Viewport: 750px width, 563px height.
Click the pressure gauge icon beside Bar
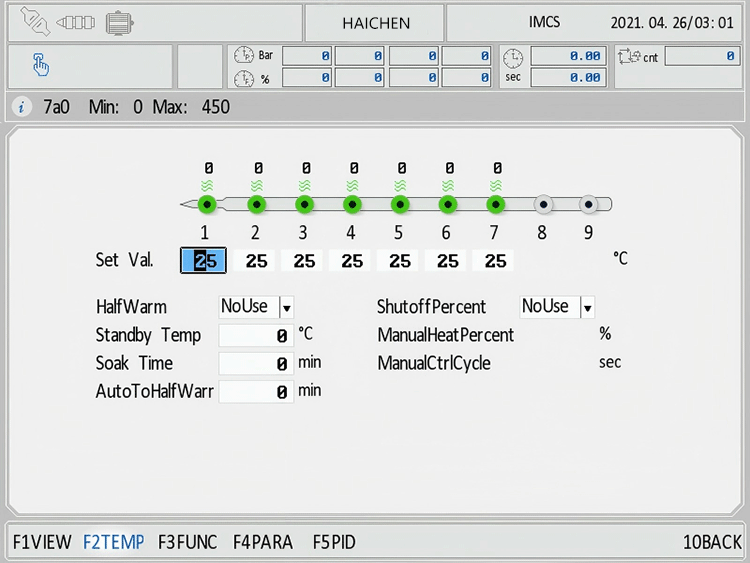pos(243,55)
